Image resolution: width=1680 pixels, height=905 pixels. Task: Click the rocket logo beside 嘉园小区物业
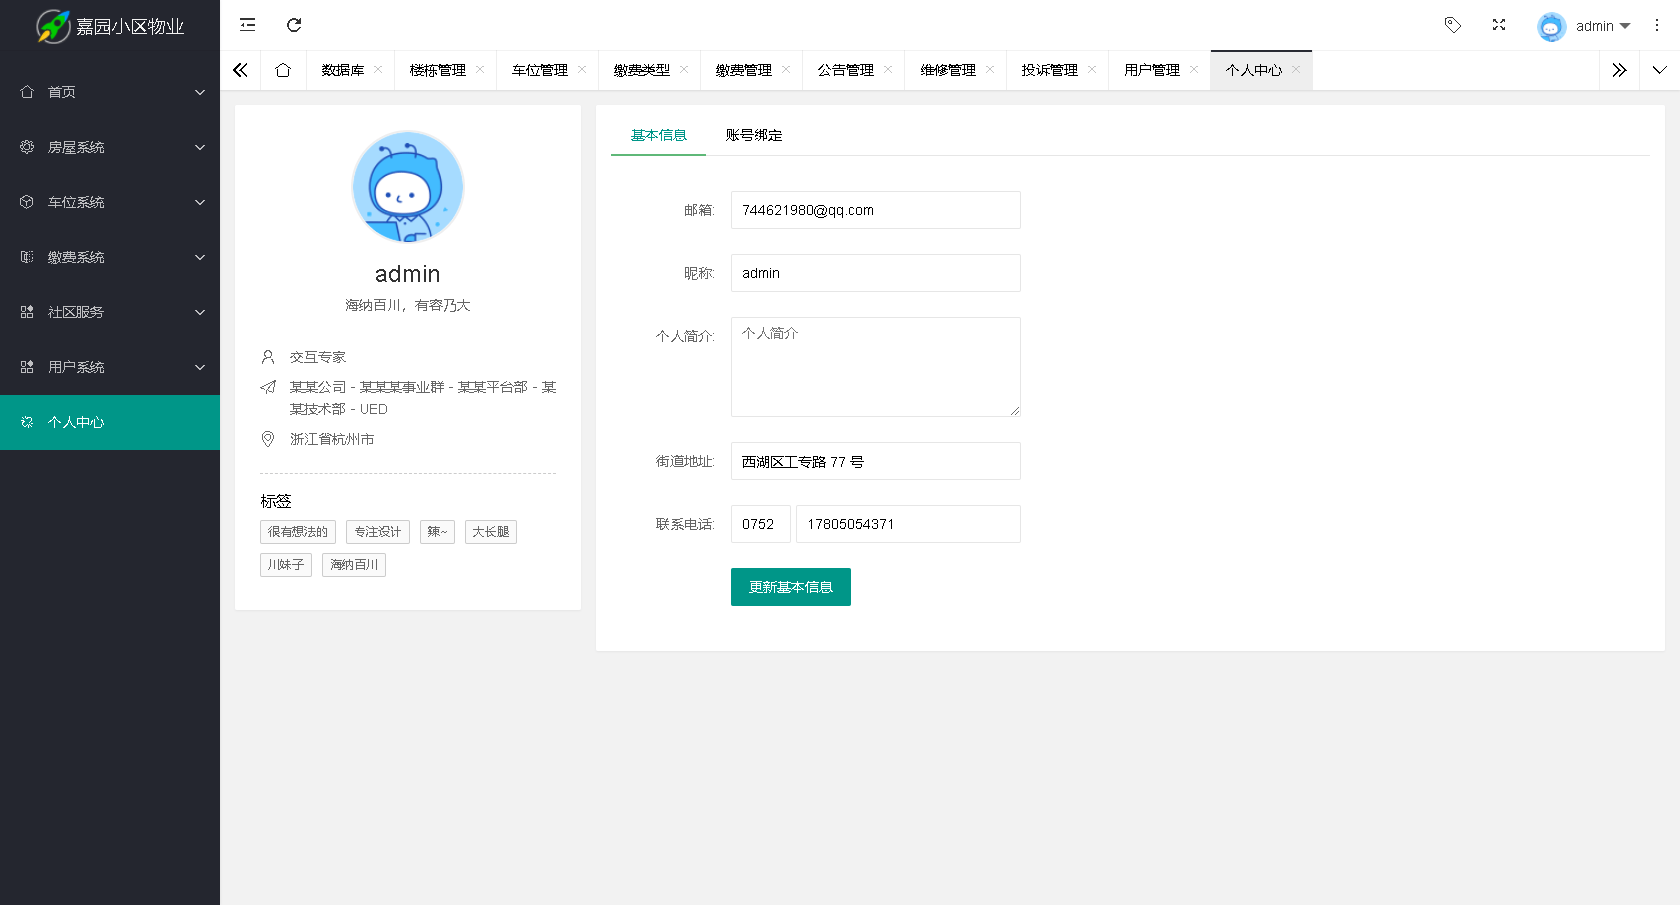click(53, 26)
